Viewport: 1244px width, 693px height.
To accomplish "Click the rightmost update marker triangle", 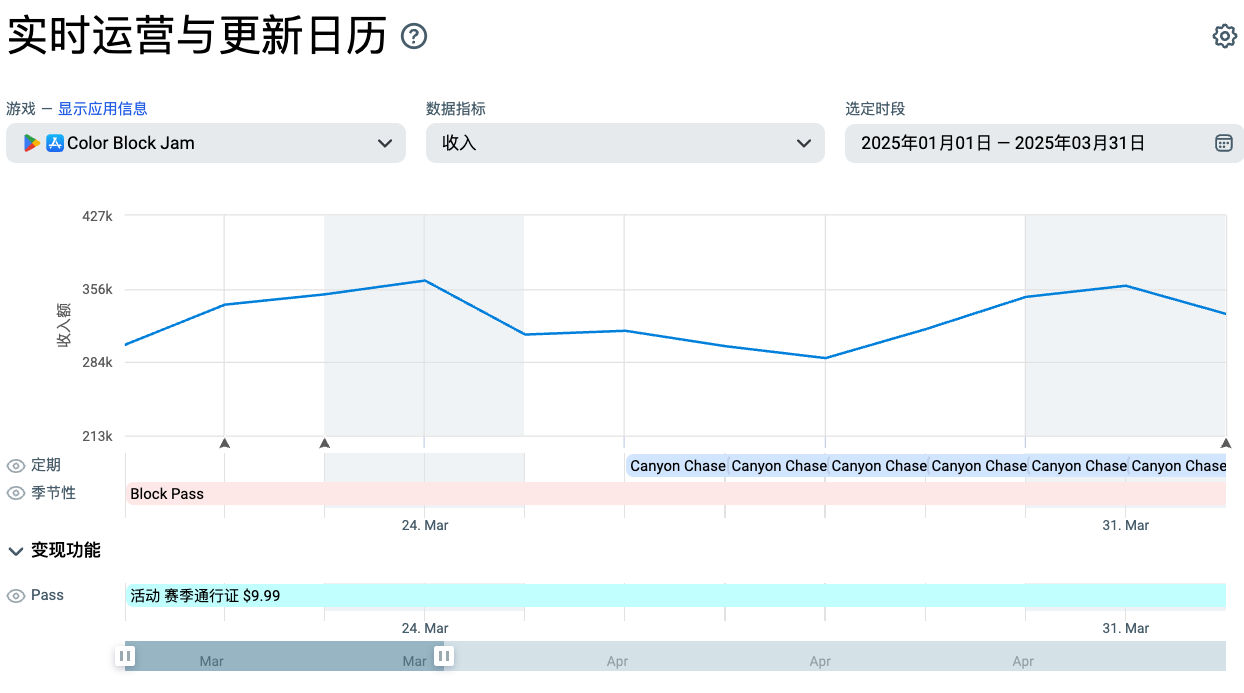I will click(1226, 443).
